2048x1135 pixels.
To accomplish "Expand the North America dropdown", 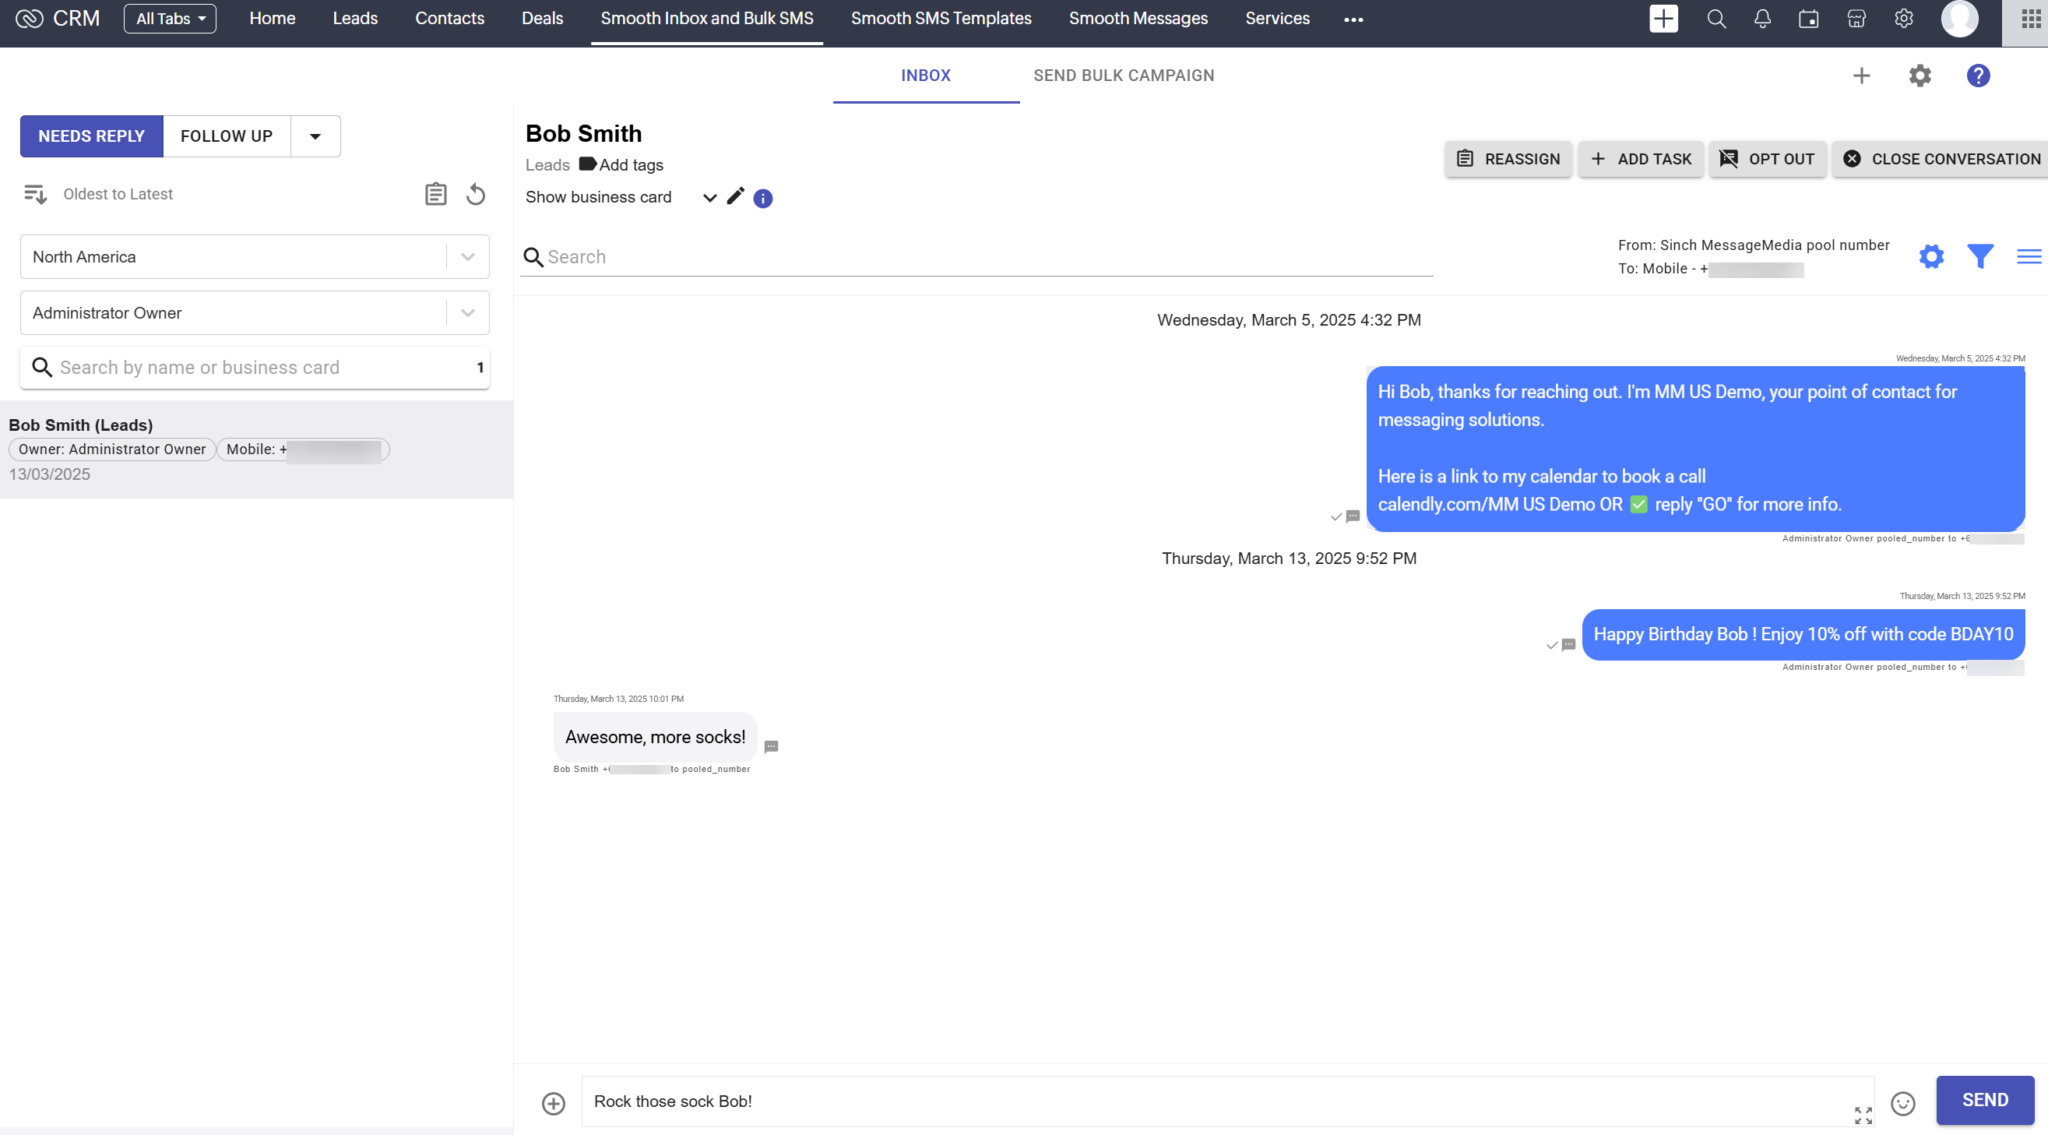I will (x=466, y=256).
